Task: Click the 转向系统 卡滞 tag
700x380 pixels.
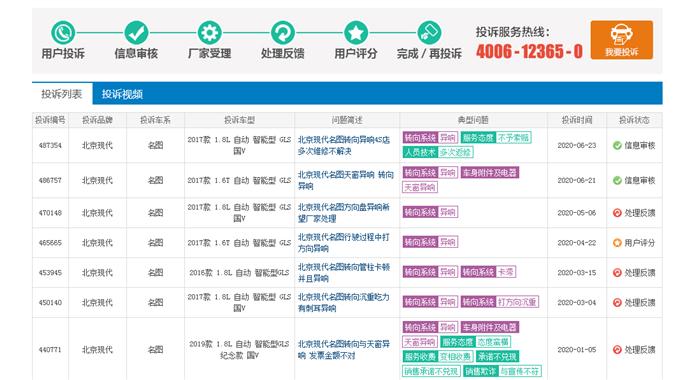Action: (488, 272)
